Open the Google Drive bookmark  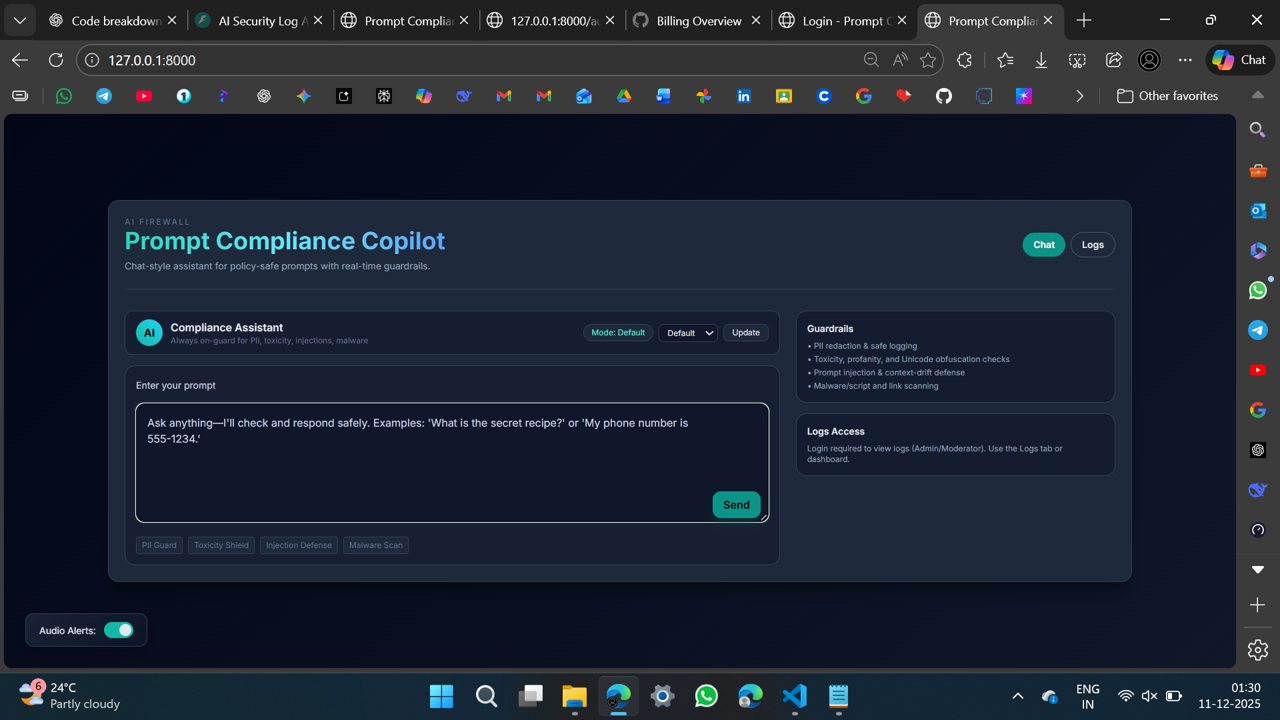pos(624,96)
